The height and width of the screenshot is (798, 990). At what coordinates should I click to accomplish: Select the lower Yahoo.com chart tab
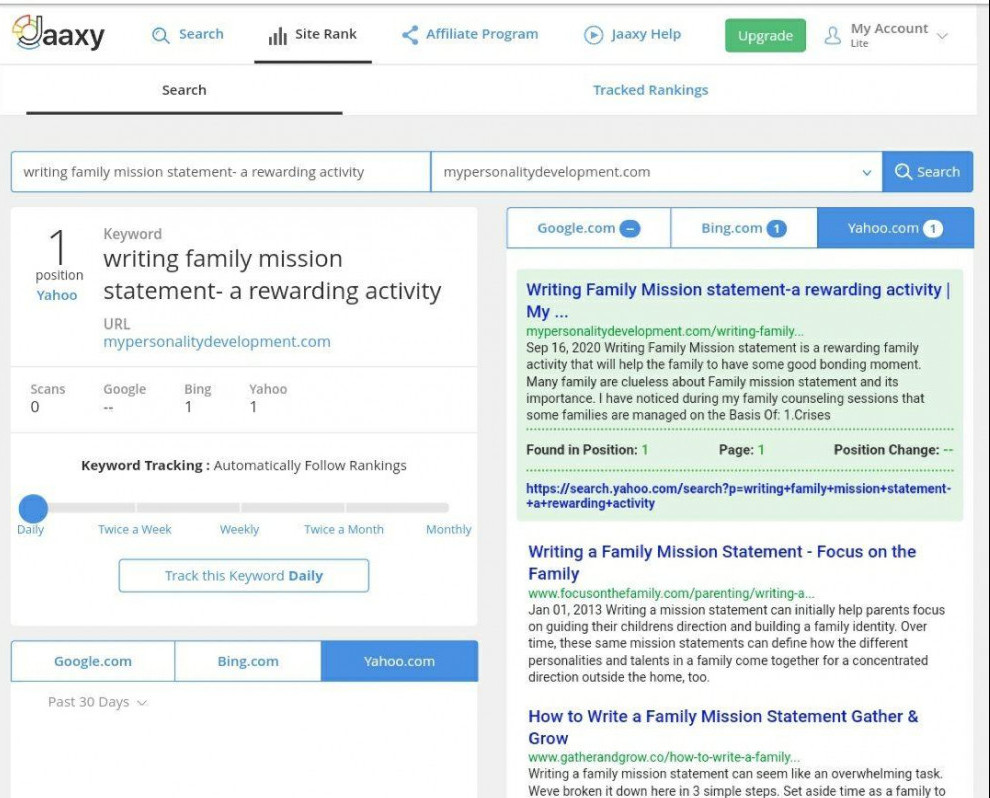click(x=399, y=661)
